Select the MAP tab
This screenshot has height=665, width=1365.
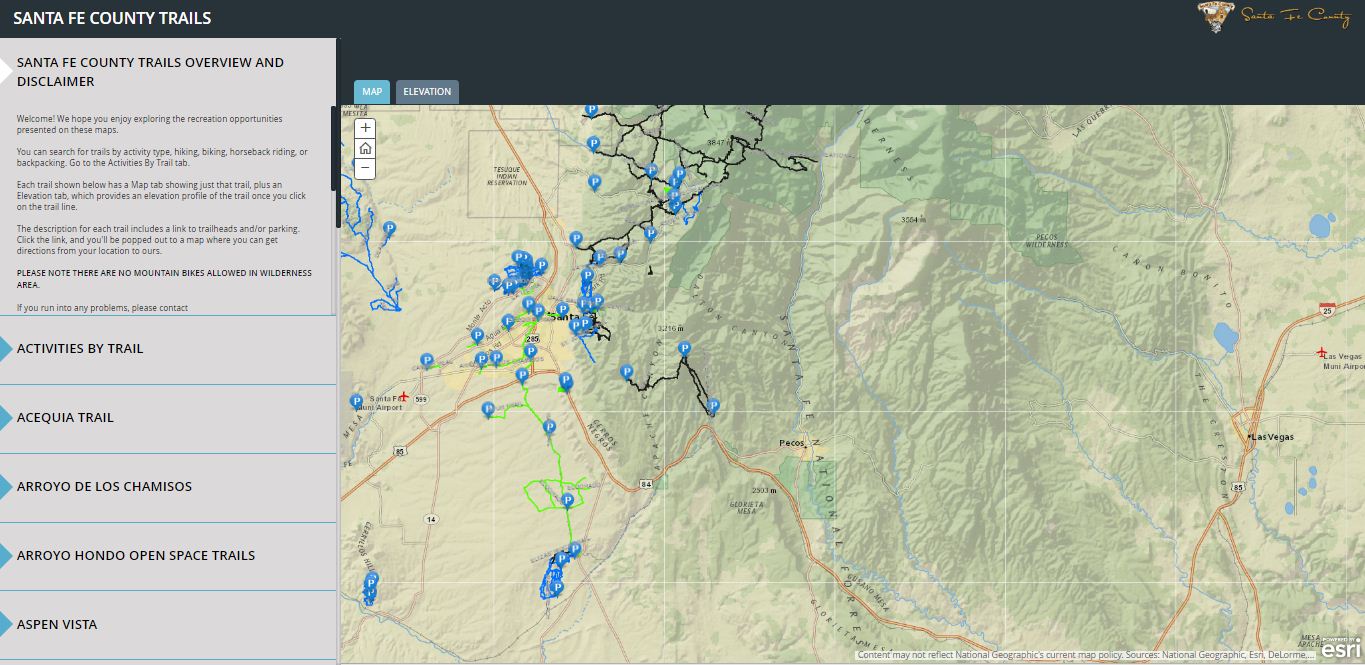[x=371, y=91]
